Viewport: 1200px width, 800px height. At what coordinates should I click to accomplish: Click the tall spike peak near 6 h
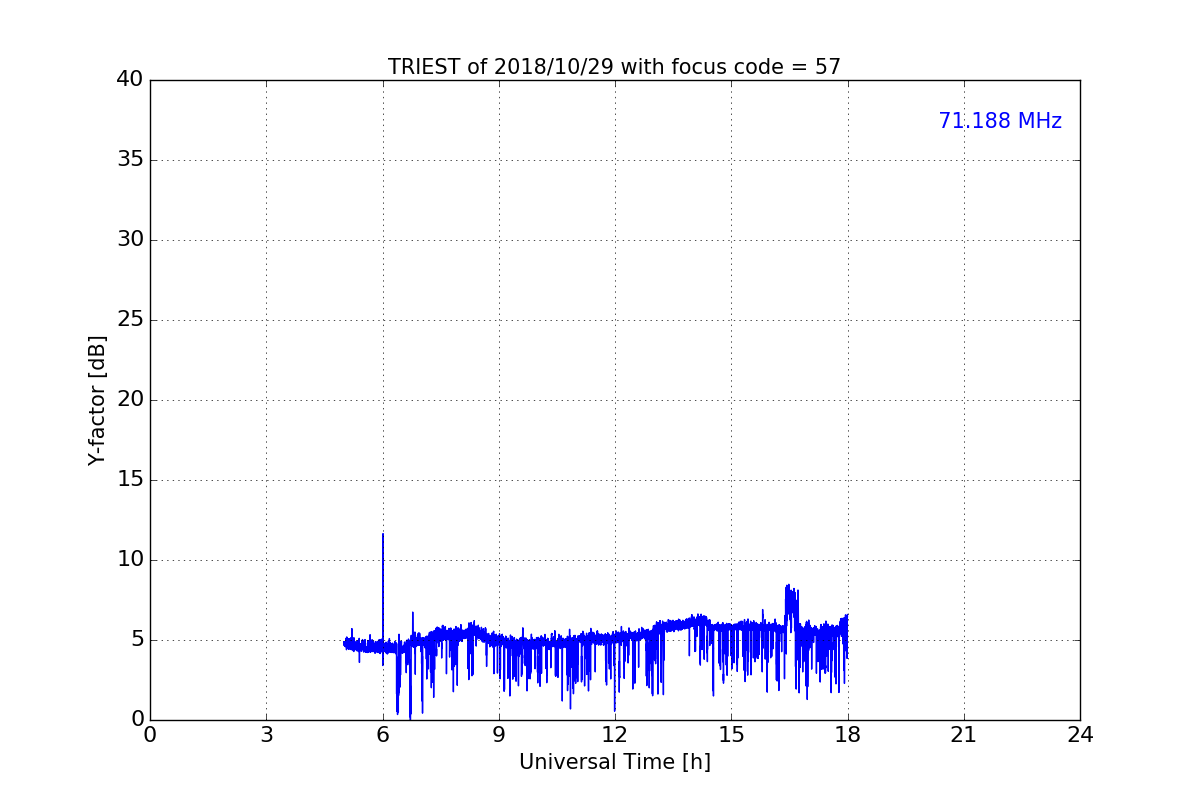pos(382,535)
